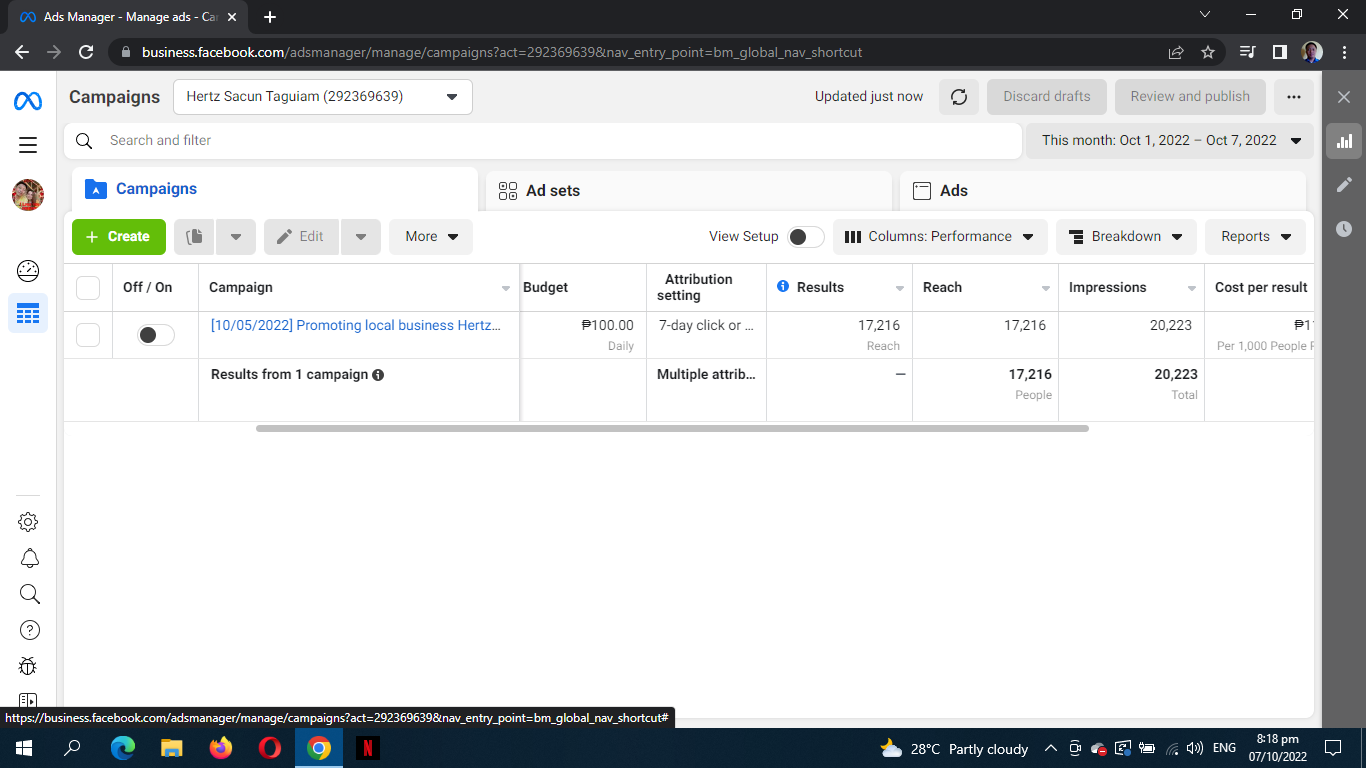Check the Promoting local business row checkbox

pos(88,335)
